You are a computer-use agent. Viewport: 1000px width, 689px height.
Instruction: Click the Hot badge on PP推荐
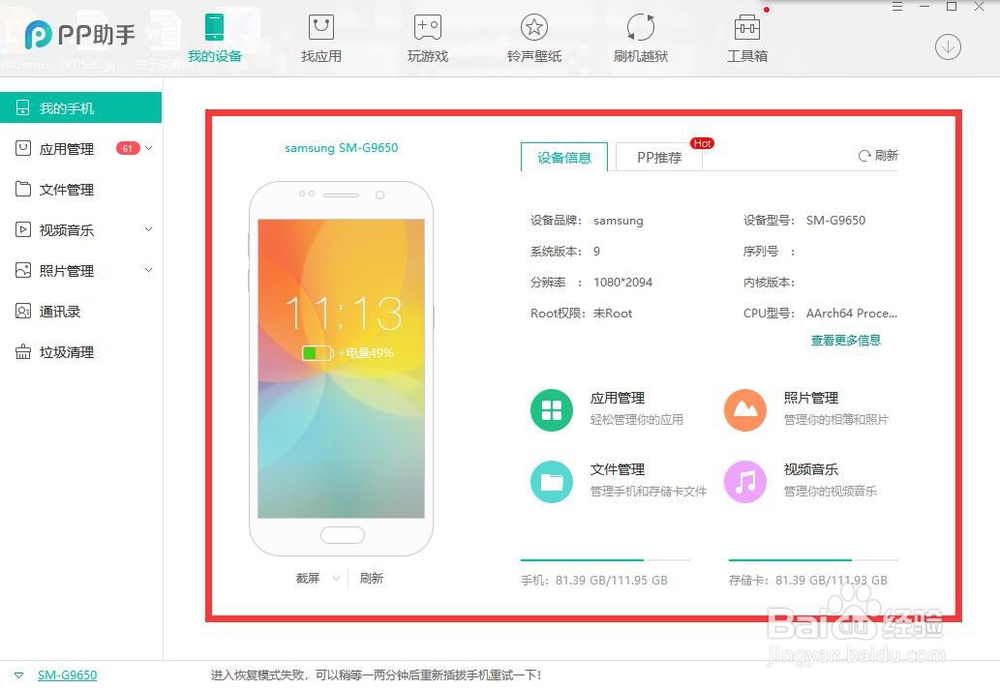(x=702, y=144)
